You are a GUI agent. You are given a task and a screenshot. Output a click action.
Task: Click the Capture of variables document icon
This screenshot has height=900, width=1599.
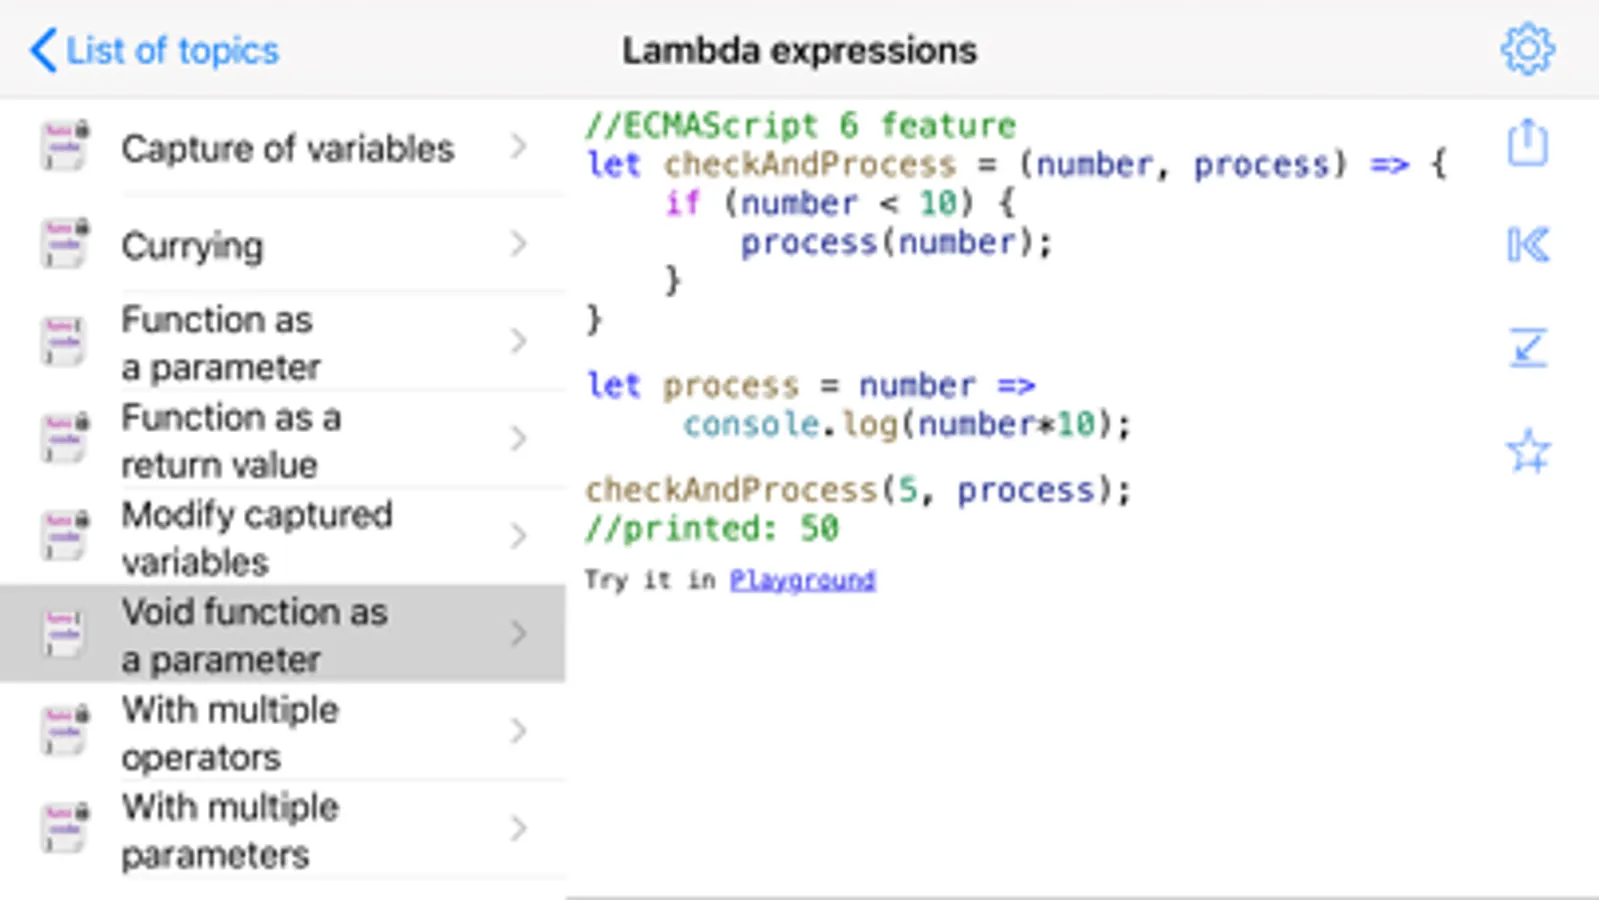[x=64, y=147]
